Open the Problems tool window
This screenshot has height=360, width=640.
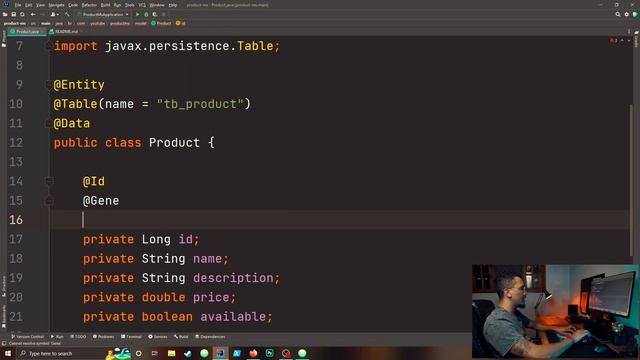point(104,337)
